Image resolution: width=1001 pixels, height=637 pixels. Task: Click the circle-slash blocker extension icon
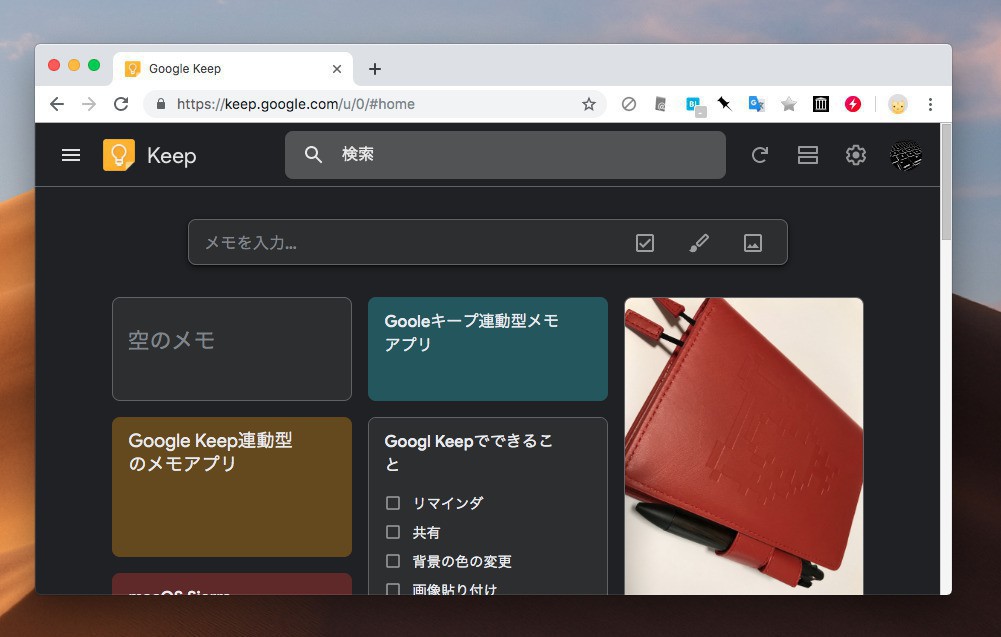[x=629, y=104]
